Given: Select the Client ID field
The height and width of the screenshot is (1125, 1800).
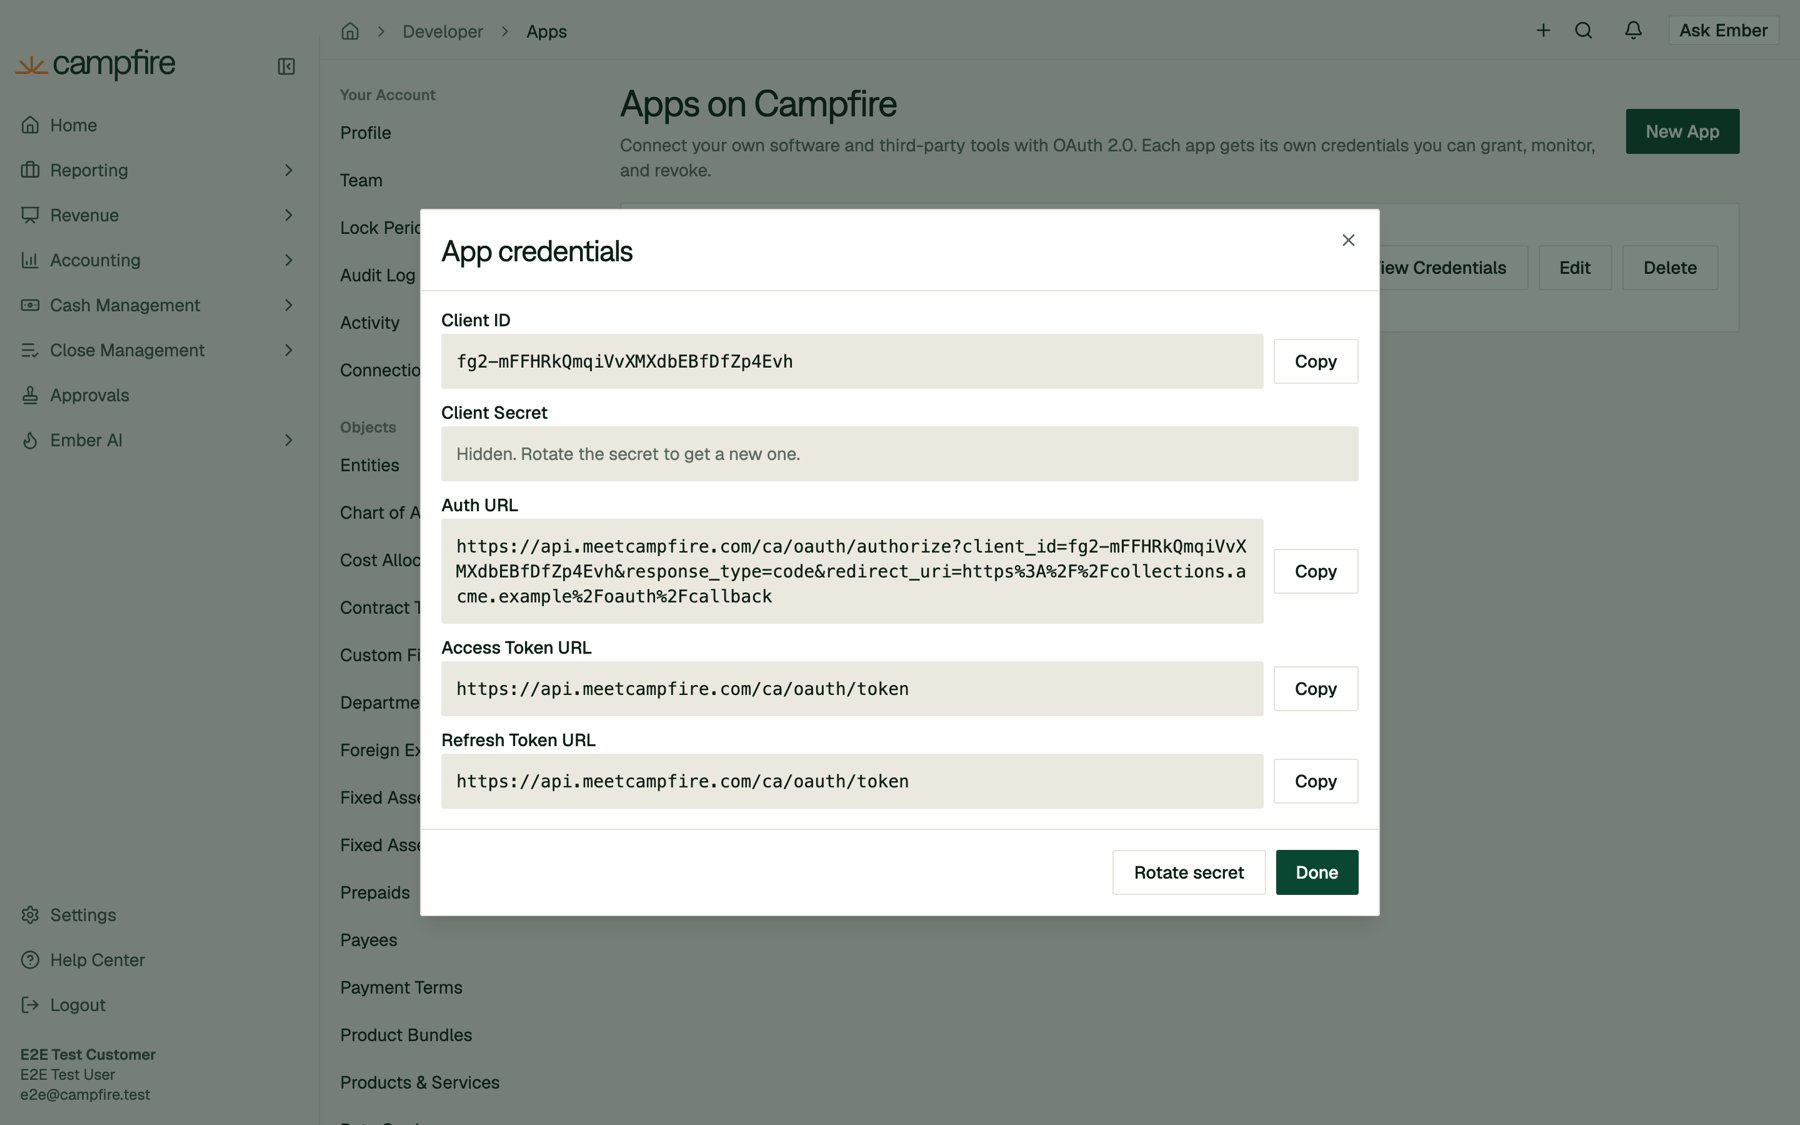Looking at the screenshot, I should tap(852, 361).
